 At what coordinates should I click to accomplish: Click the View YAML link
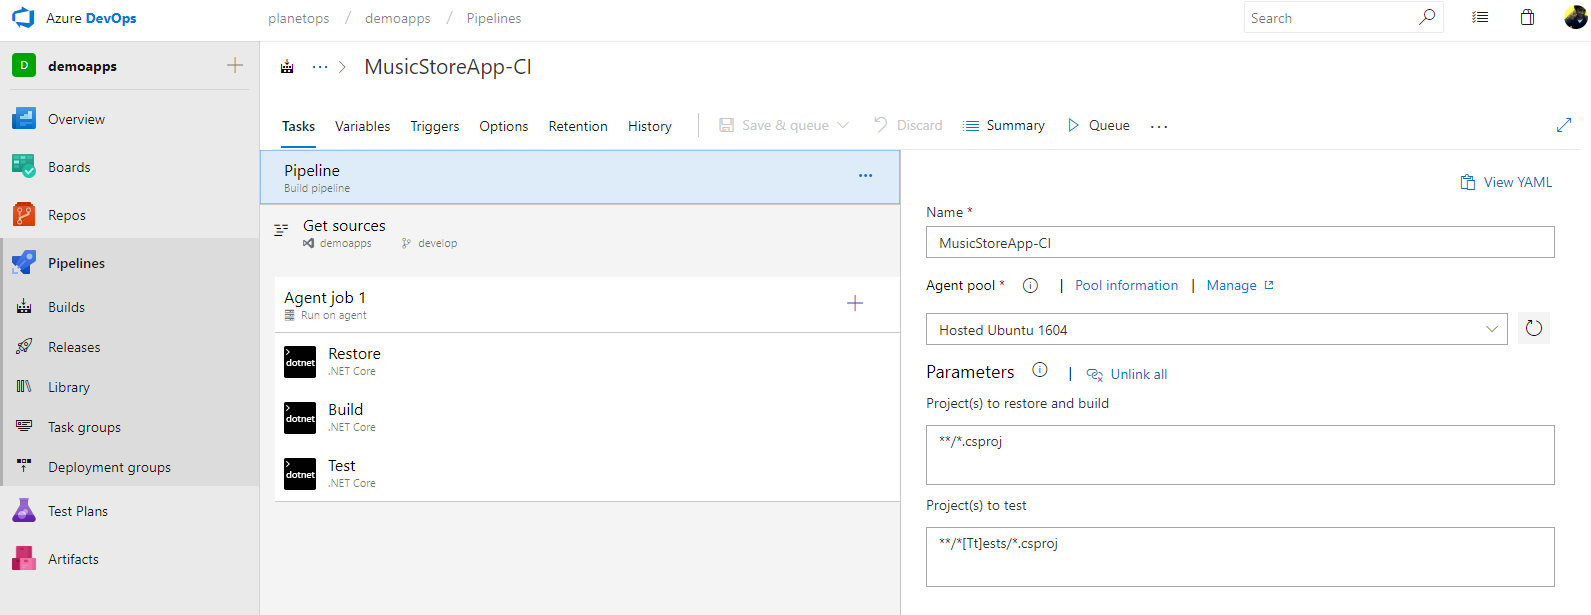tap(1506, 182)
